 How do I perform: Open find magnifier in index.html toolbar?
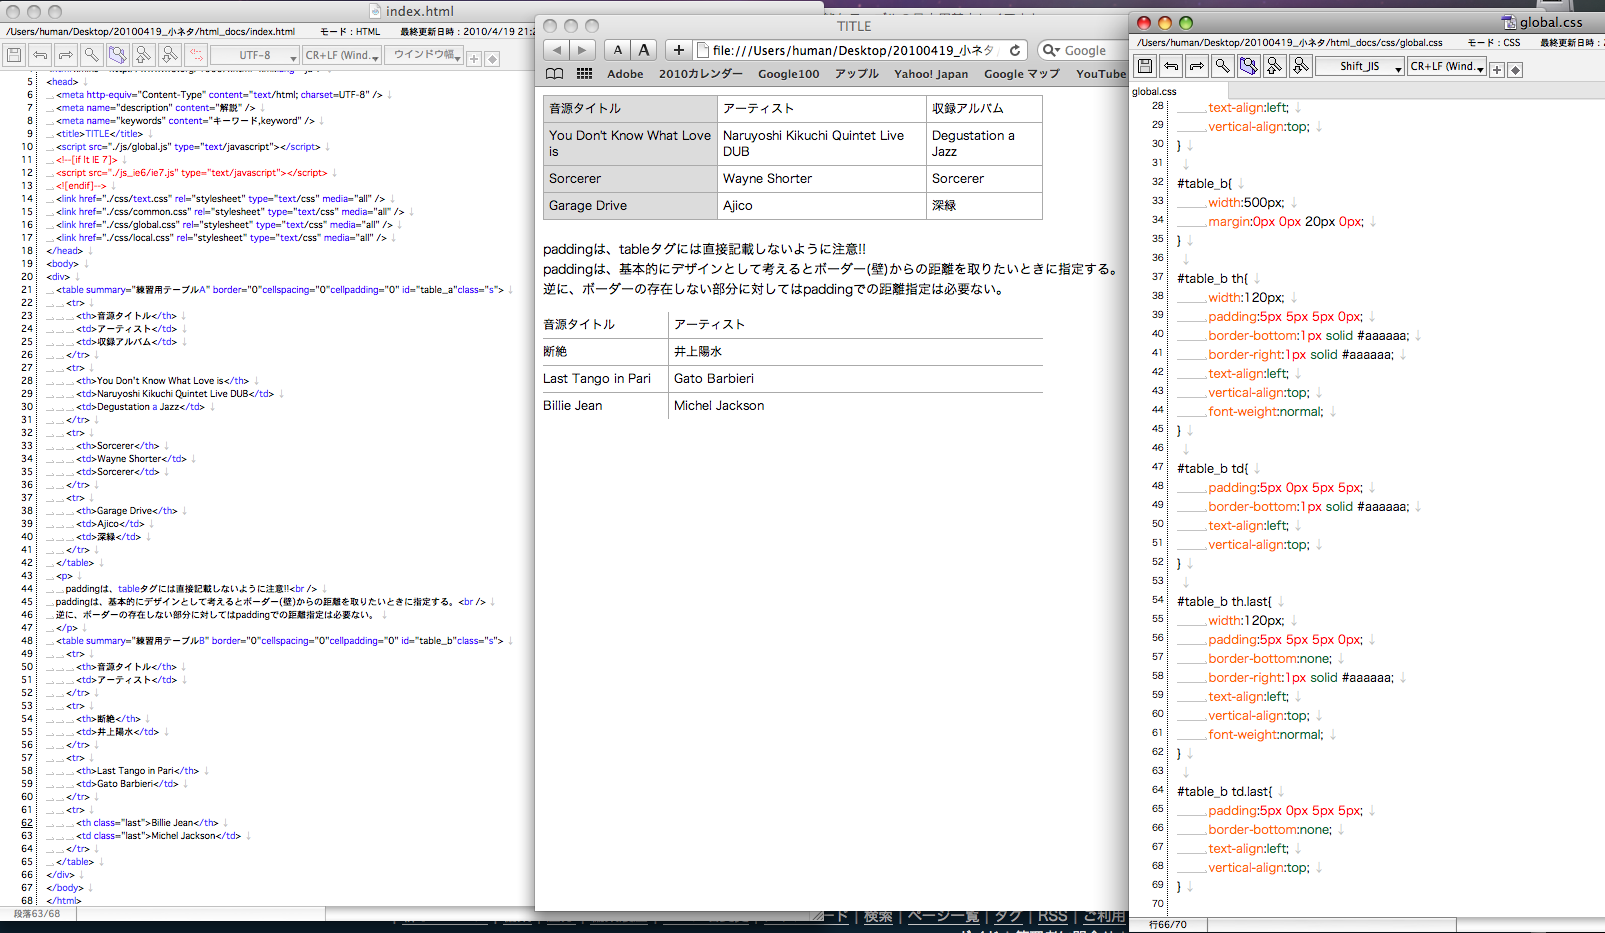pyautogui.click(x=92, y=55)
